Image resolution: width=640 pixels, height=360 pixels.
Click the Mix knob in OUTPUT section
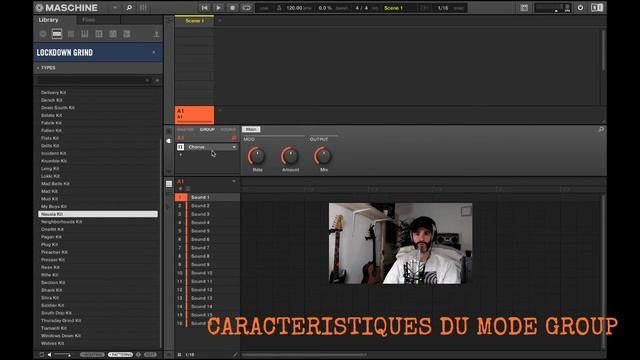click(x=323, y=156)
